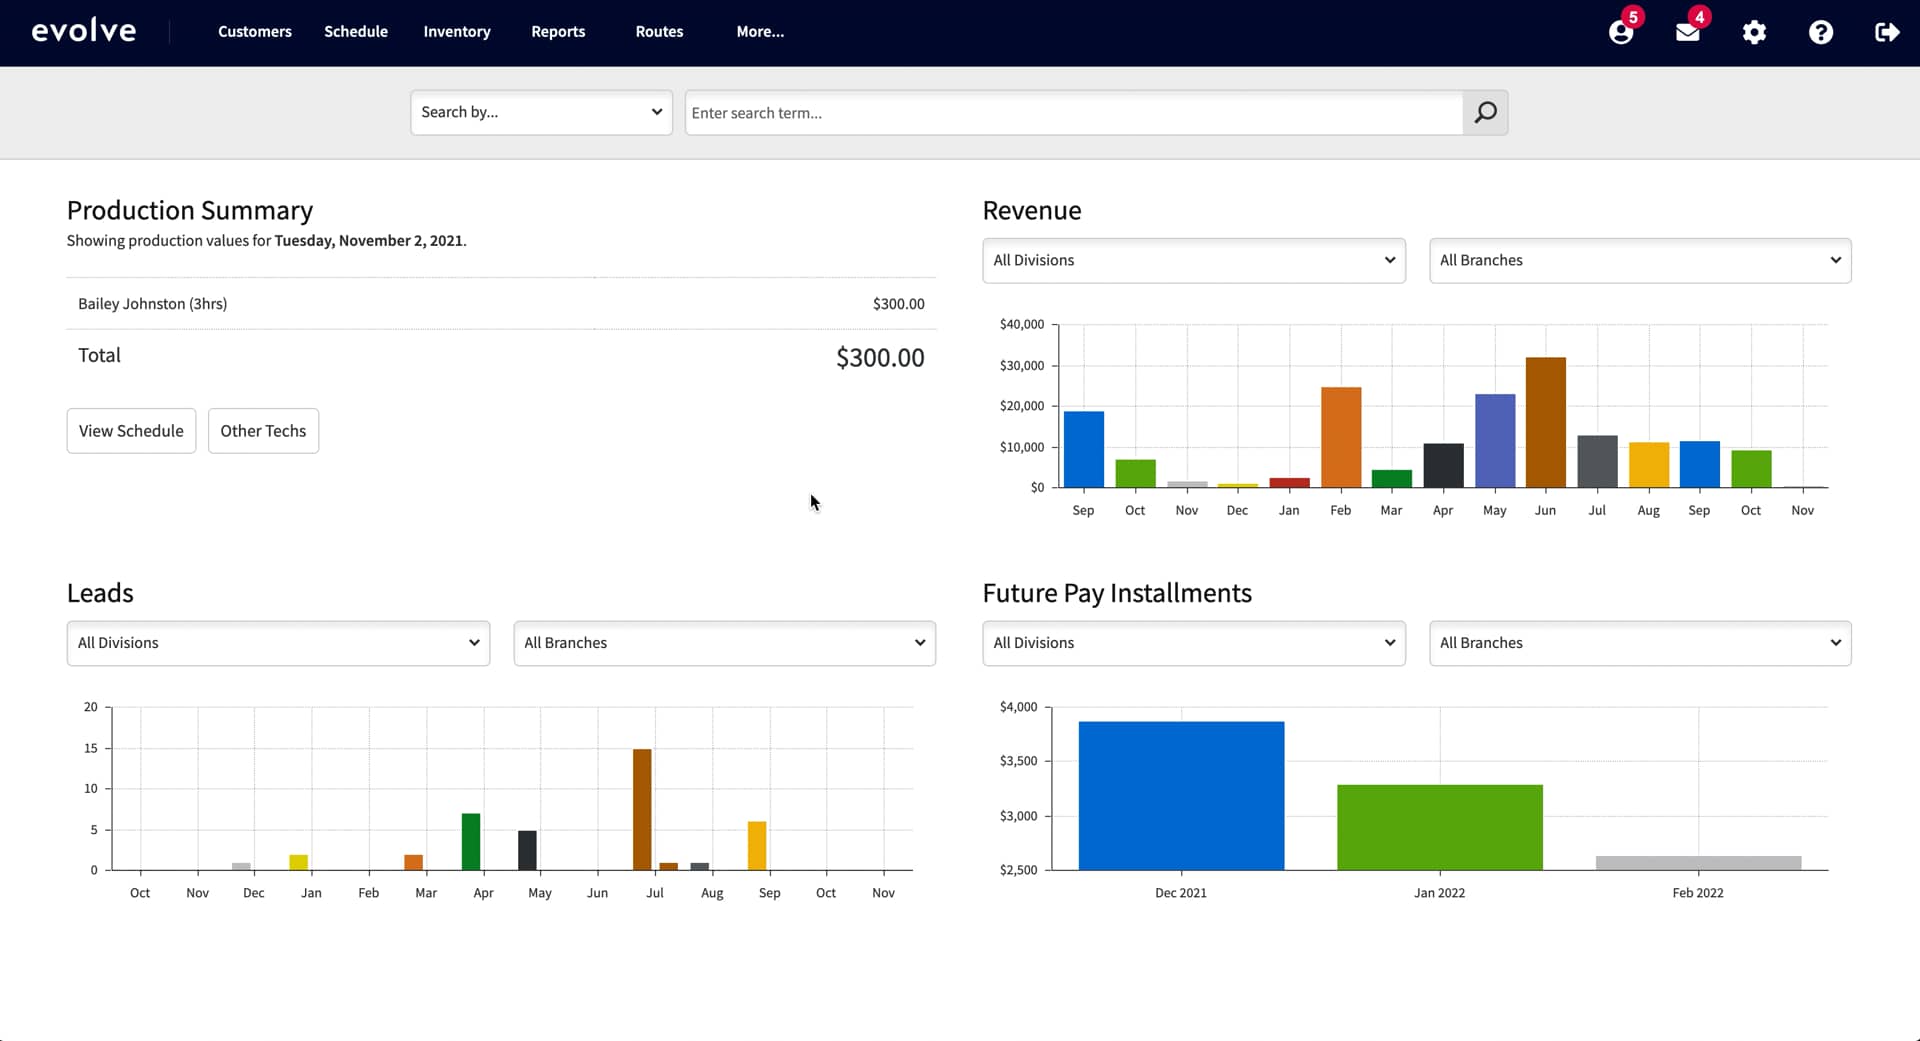Screen dimensions: 1920x1041
Task: Open the Reports menu
Action: tap(558, 31)
